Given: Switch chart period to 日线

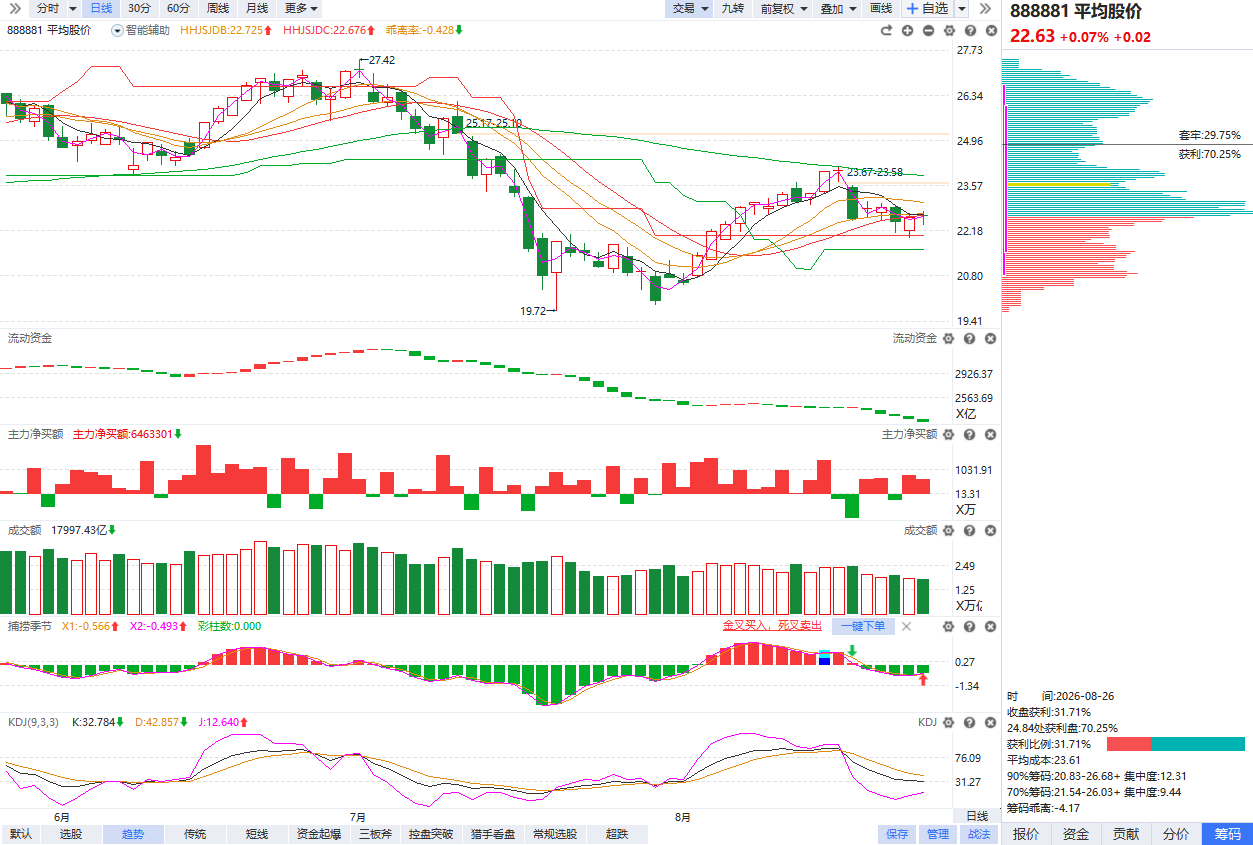Looking at the screenshot, I should tap(101, 8).
